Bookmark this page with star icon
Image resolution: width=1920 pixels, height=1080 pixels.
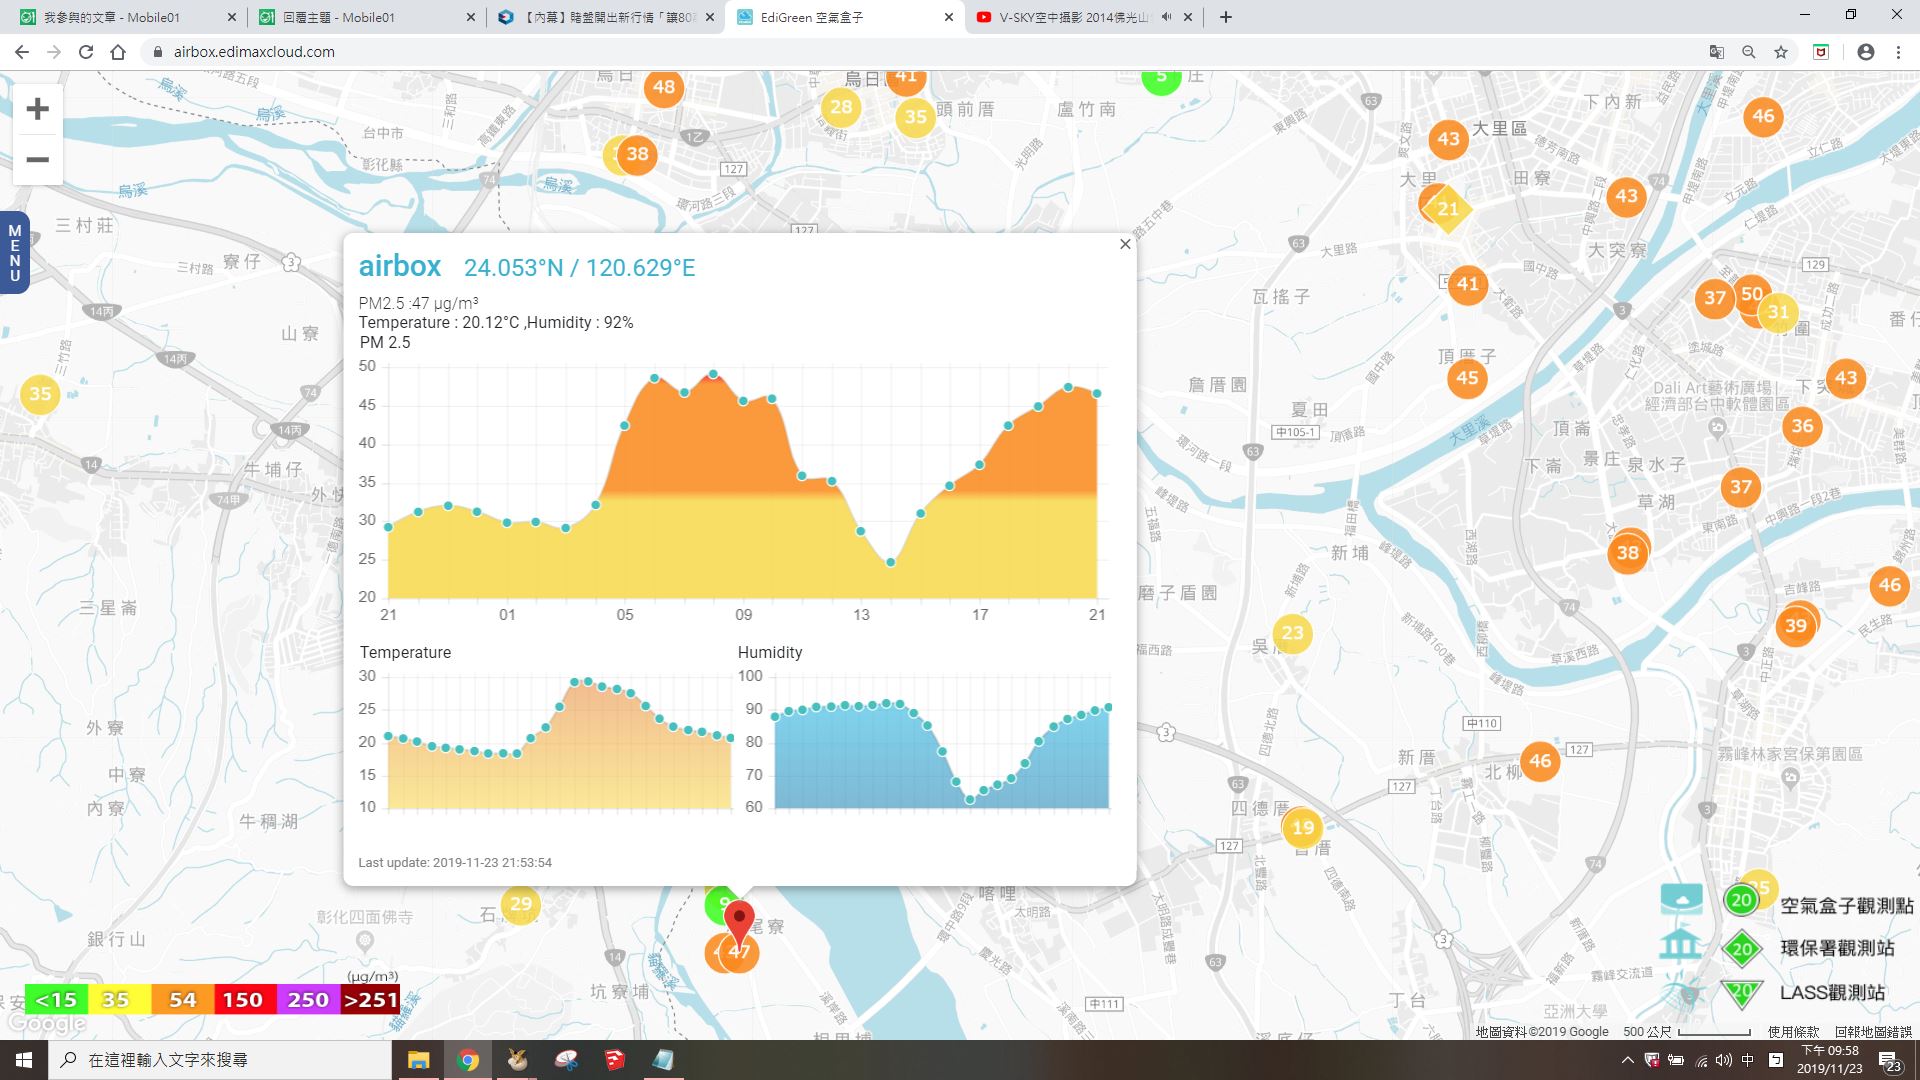click(x=1781, y=52)
